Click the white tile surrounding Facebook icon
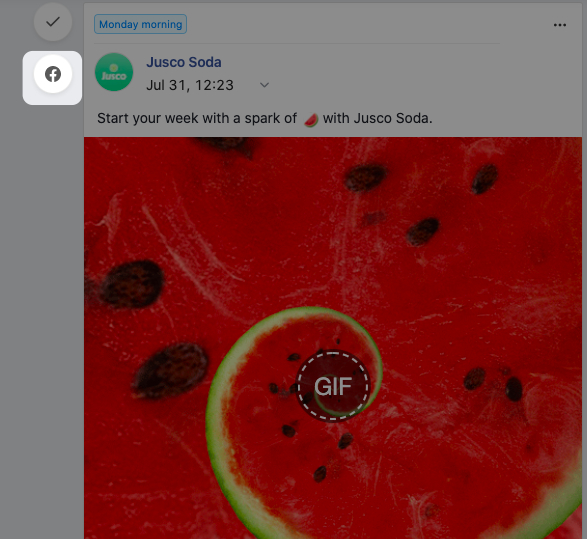This screenshot has height=539, width=587. coord(52,78)
